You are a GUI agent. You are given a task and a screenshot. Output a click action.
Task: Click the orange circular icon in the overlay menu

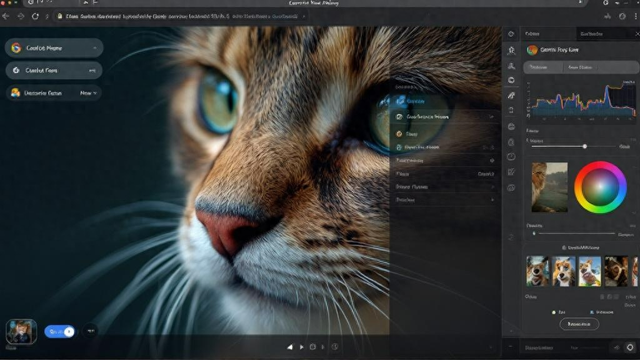point(399,134)
